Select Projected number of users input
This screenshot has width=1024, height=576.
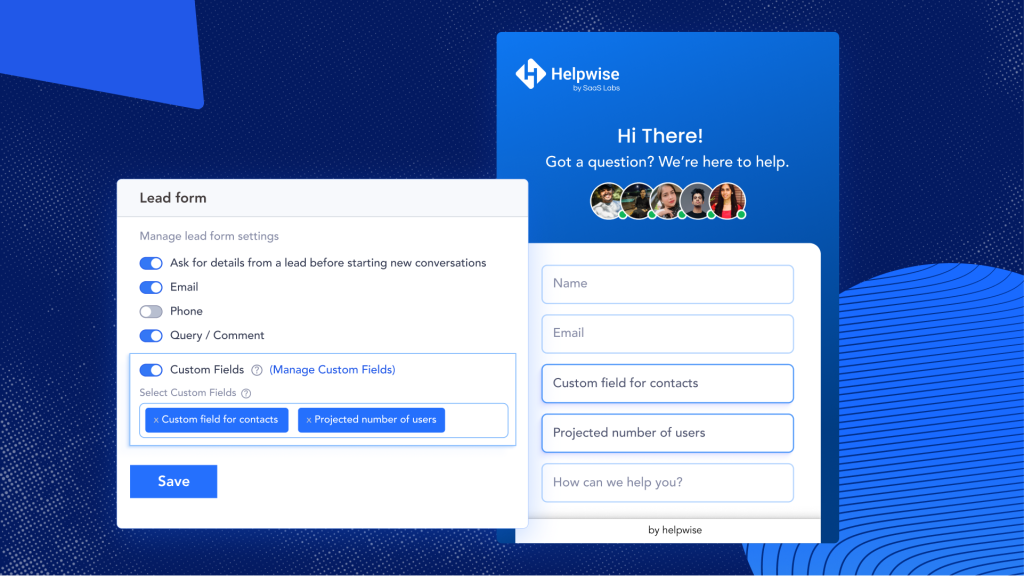click(x=667, y=433)
